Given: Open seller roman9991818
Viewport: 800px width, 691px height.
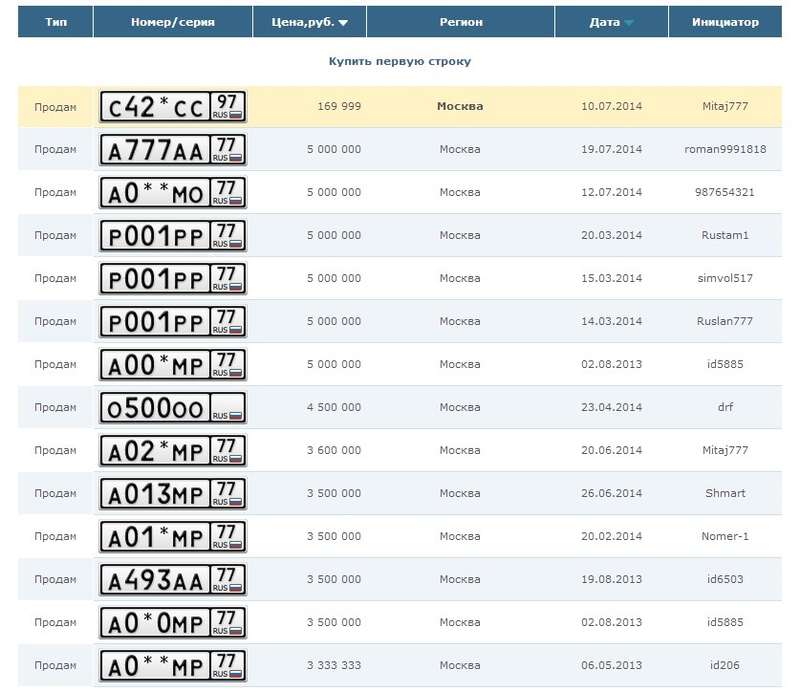Looking at the screenshot, I should (x=725, y=149).
